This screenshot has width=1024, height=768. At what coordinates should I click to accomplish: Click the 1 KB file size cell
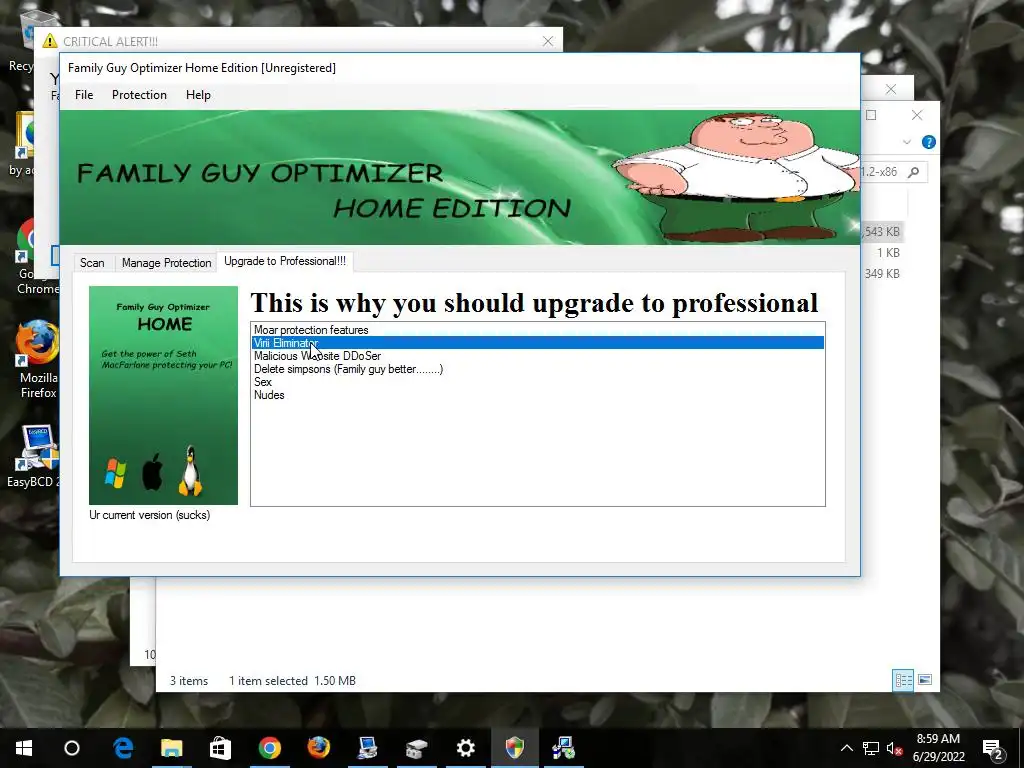tap(888, 253)
